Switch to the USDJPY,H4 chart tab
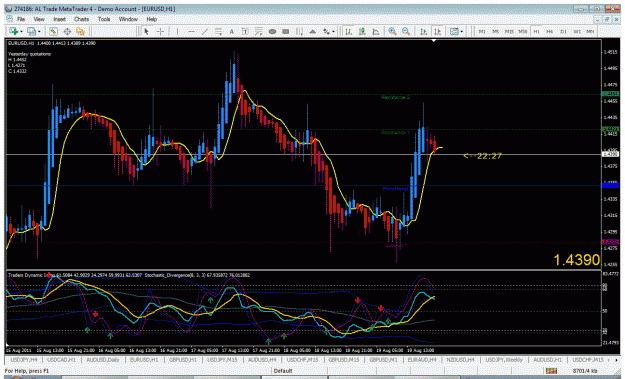This screenshot has width=625, height=379. coord(24,360)
